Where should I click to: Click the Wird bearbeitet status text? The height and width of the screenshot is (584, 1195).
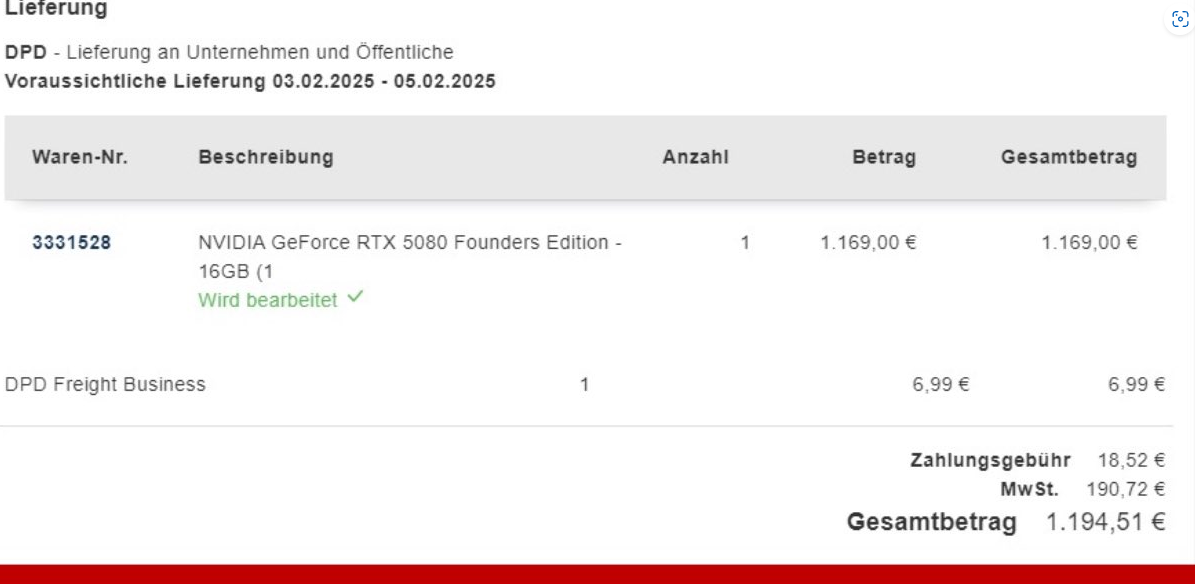coord(268,300)
